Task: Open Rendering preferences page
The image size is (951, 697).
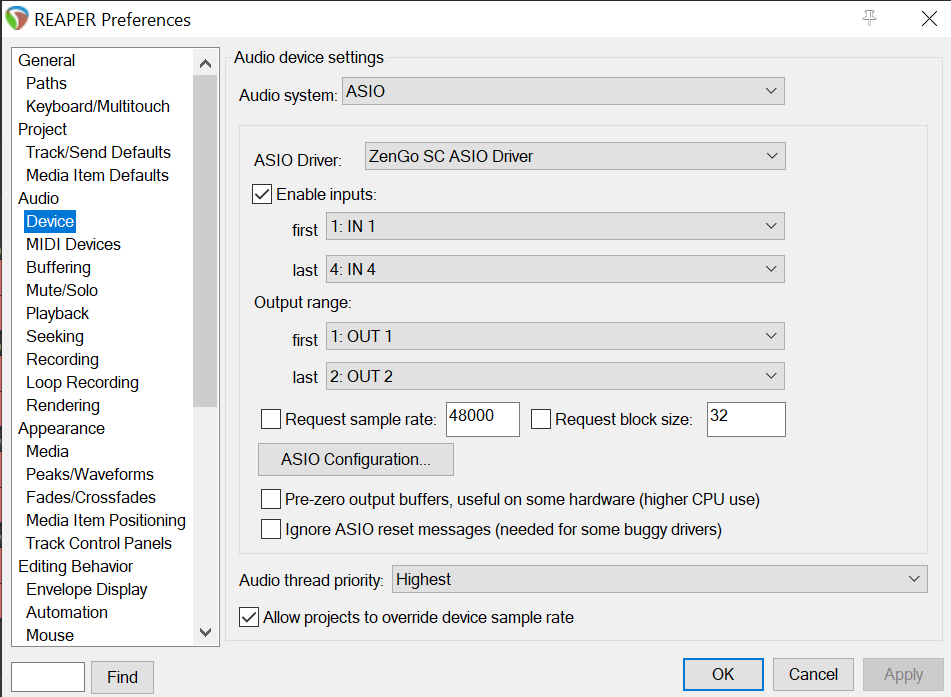Action: pyautogui.click(x=63, y=405)
